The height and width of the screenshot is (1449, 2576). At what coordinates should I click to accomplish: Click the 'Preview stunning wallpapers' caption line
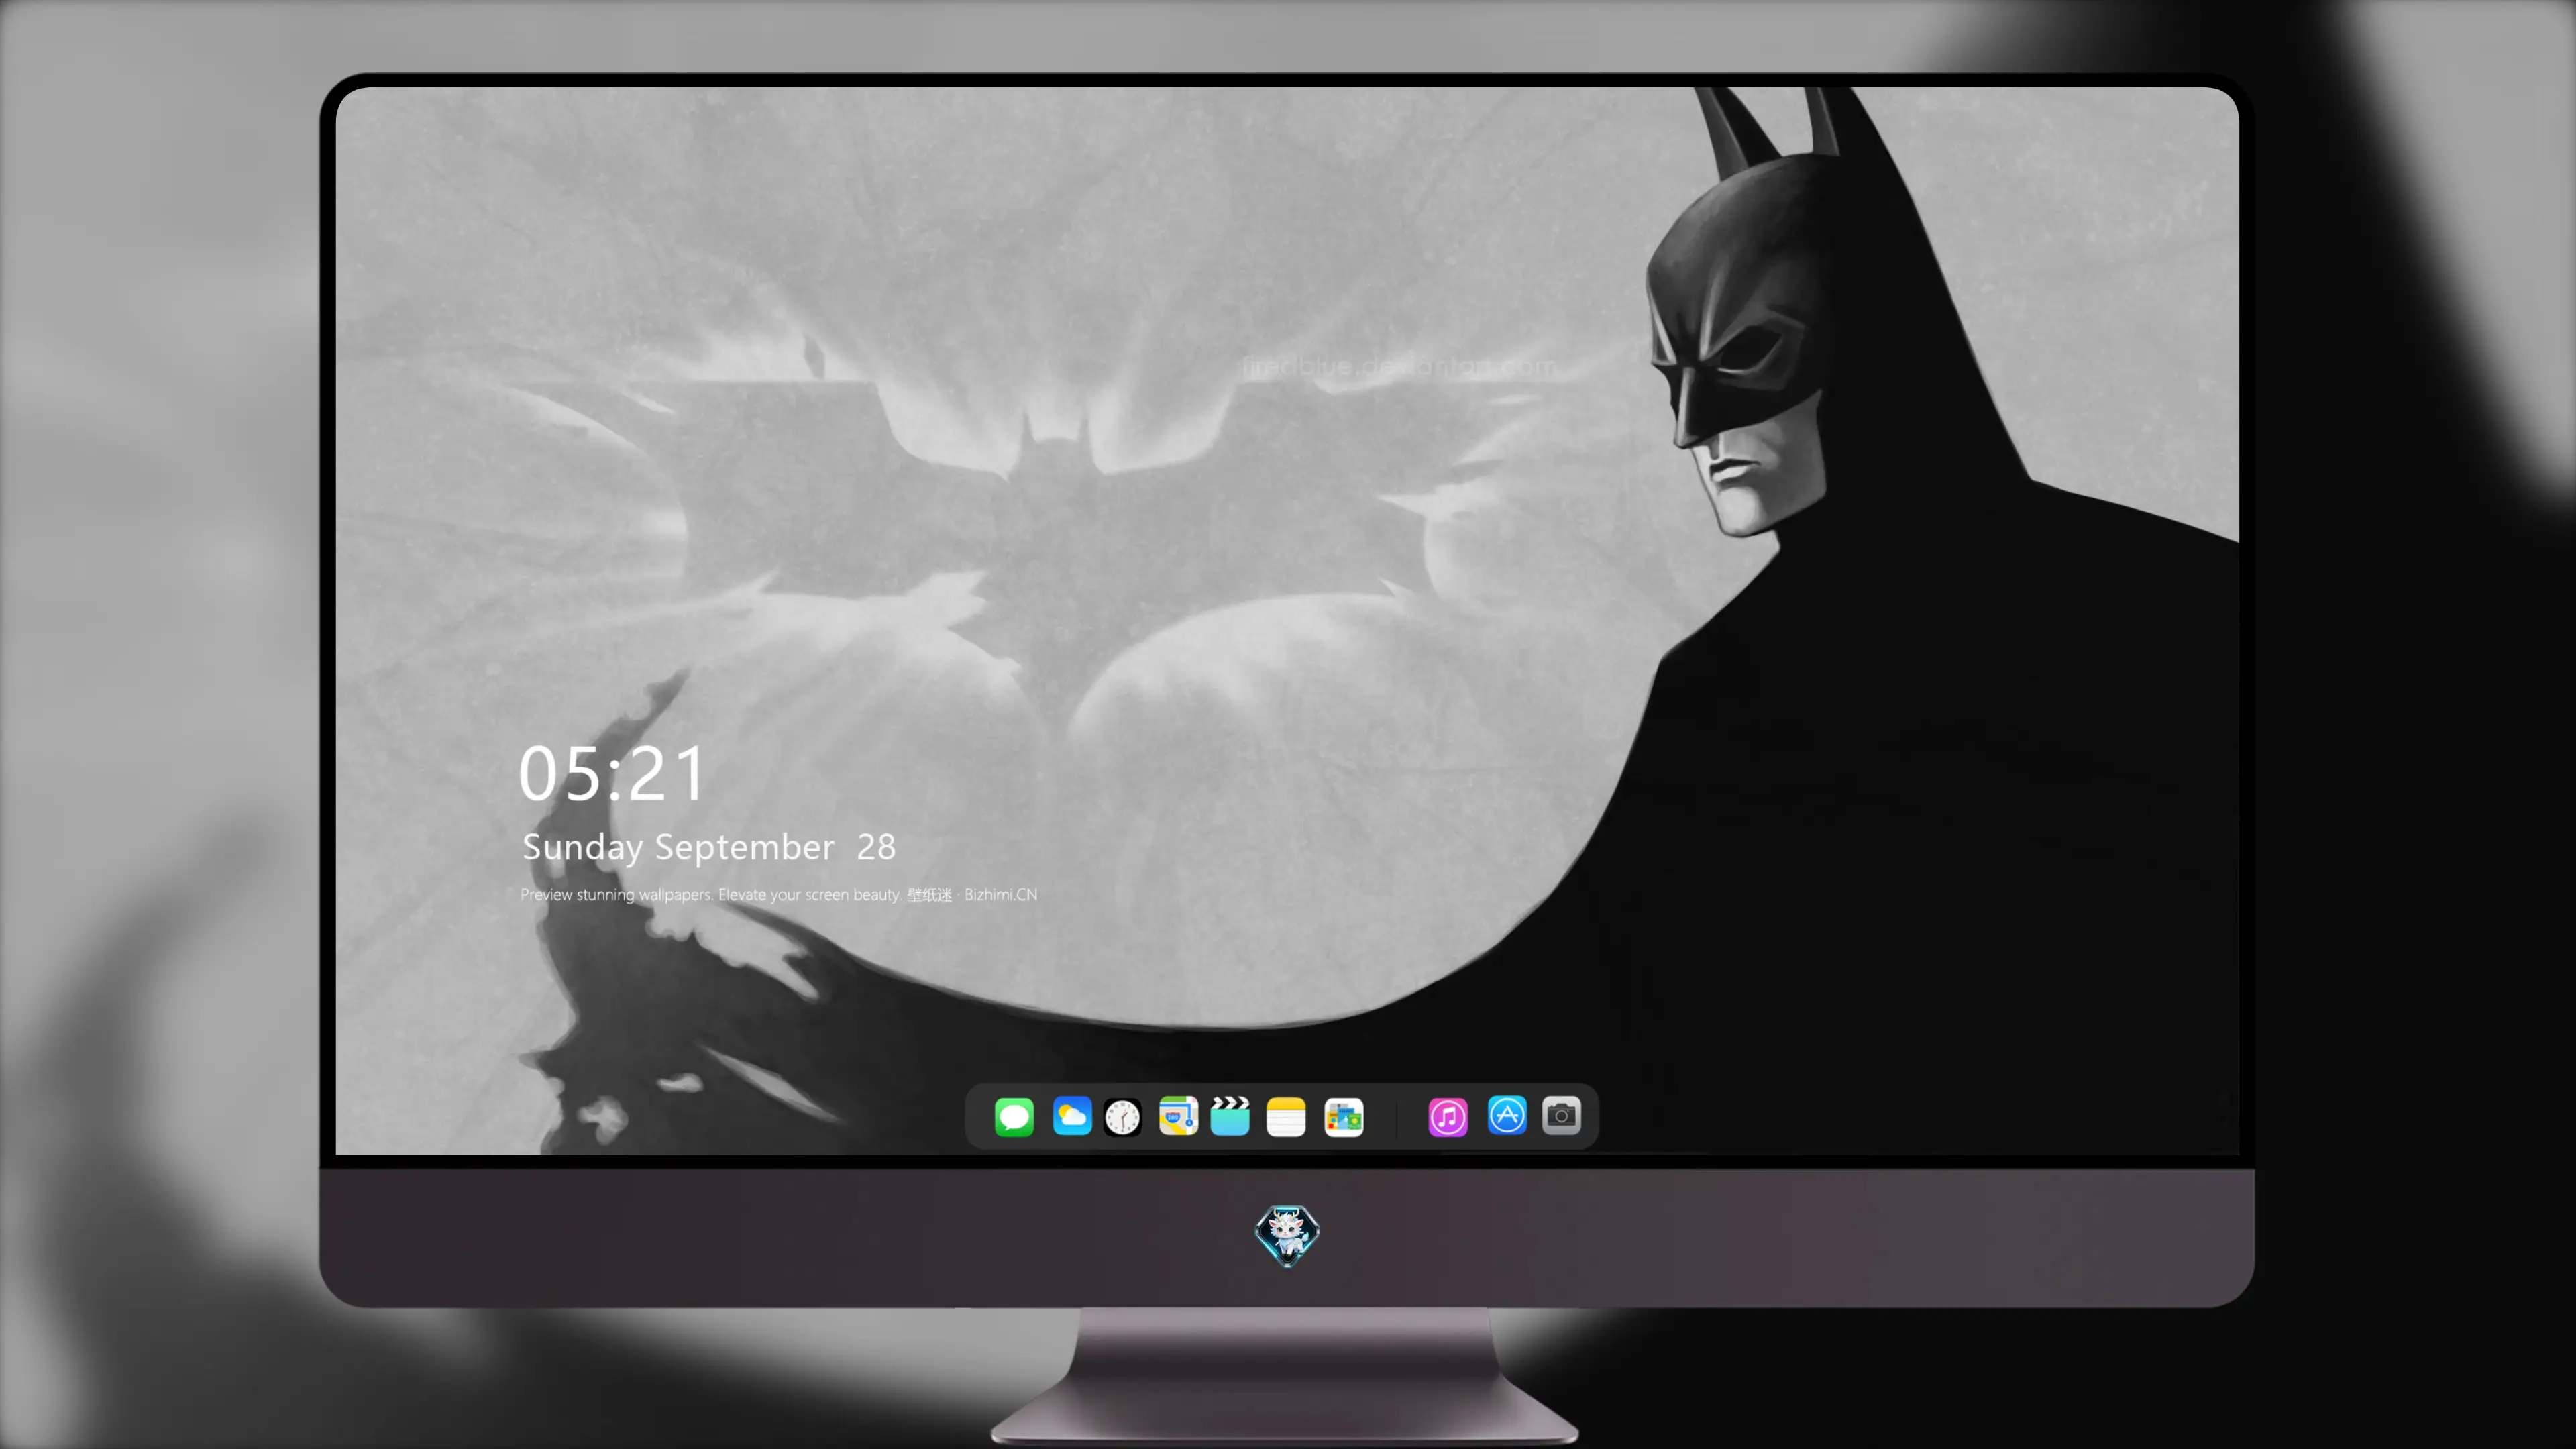pyautogui.click(x=779, y=894)
